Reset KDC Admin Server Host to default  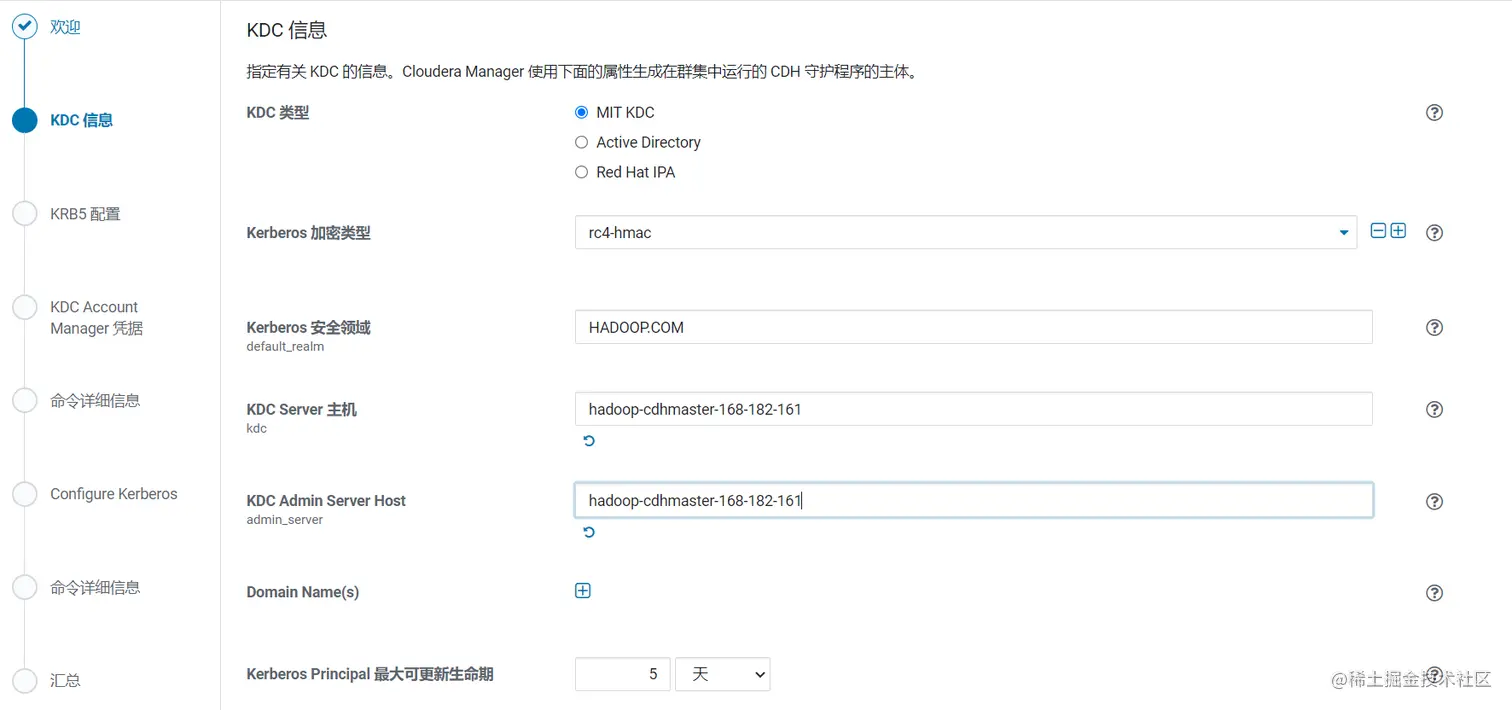click(589, 532)
